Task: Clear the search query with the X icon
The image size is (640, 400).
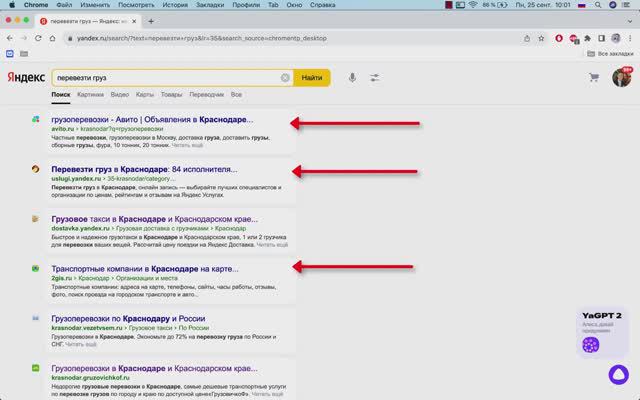Action: click(285, 78)
